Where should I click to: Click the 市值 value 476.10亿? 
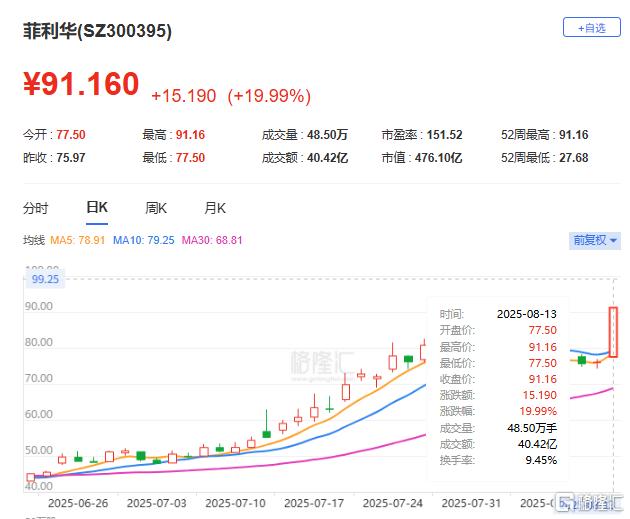coord(438,157)
